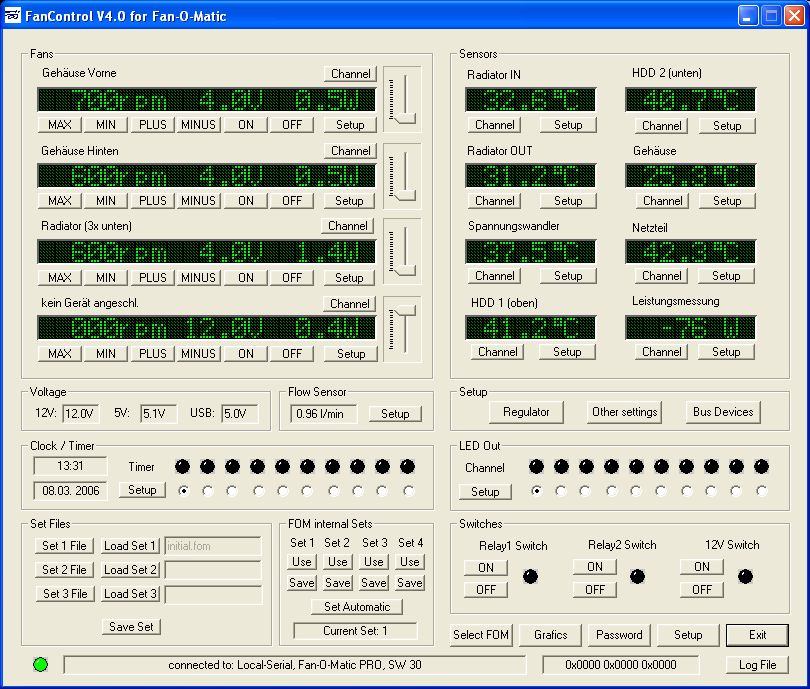Open Channel settings for Radiator IN sensor

[x=495, y=125]
